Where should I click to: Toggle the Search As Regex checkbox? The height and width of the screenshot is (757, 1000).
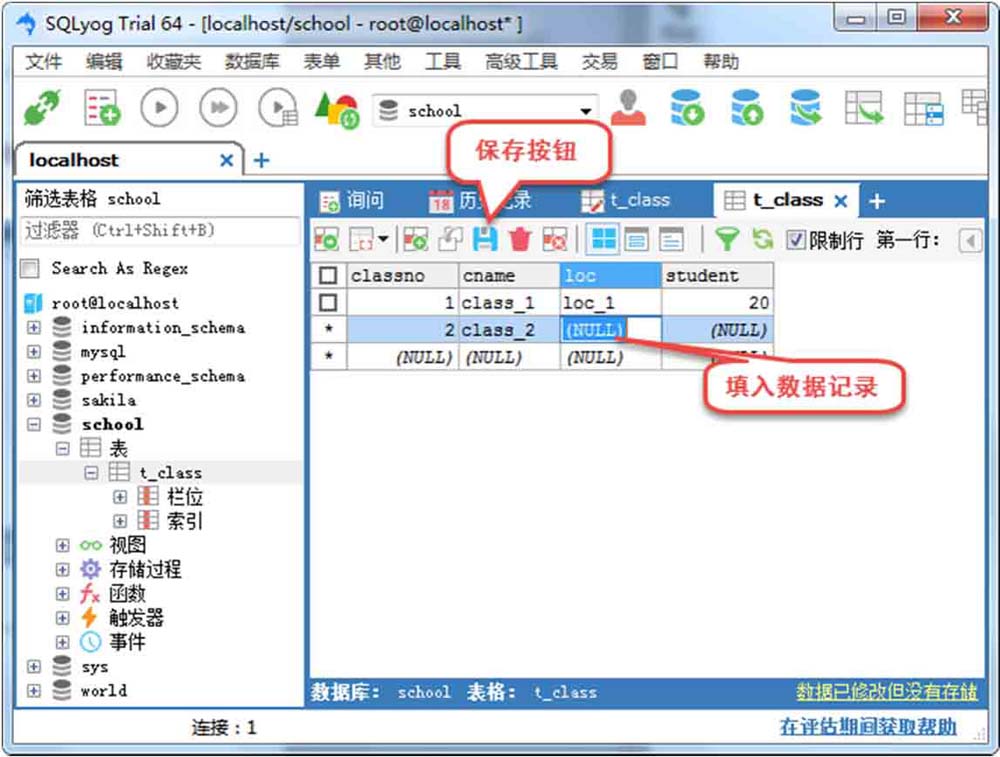tap(29, 268)
